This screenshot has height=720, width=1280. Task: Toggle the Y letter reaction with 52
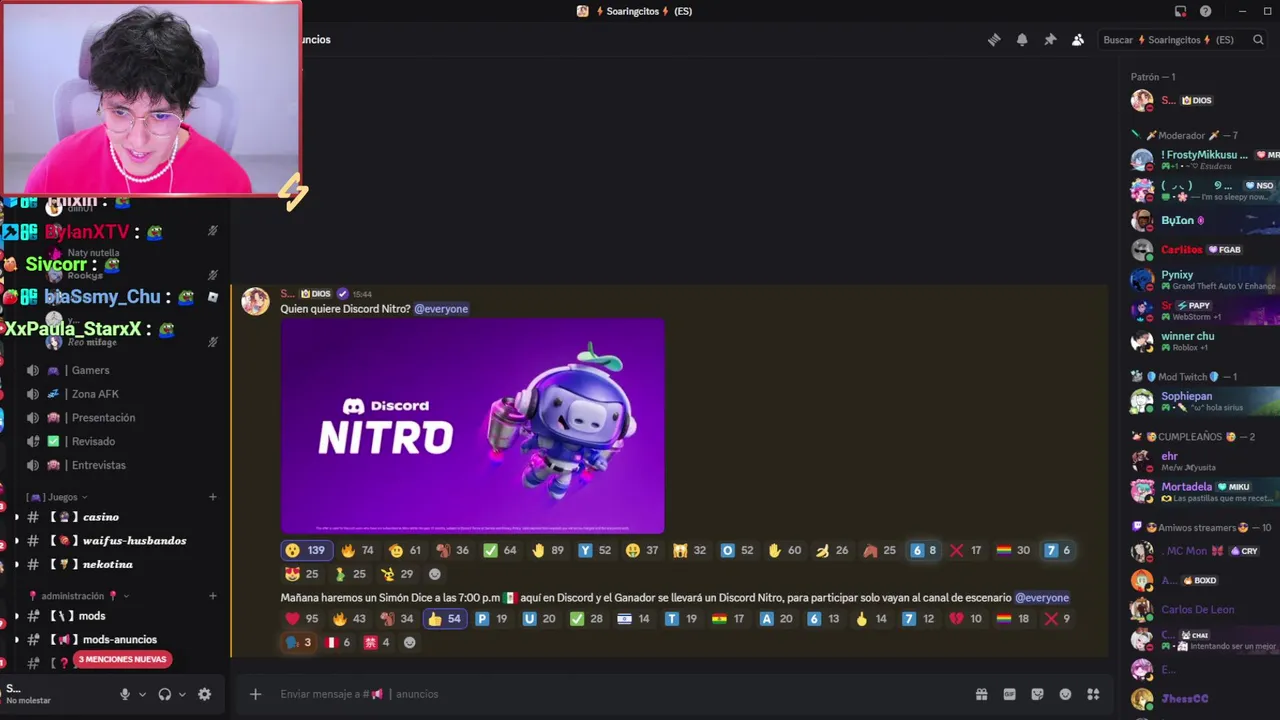pos(595,550)
